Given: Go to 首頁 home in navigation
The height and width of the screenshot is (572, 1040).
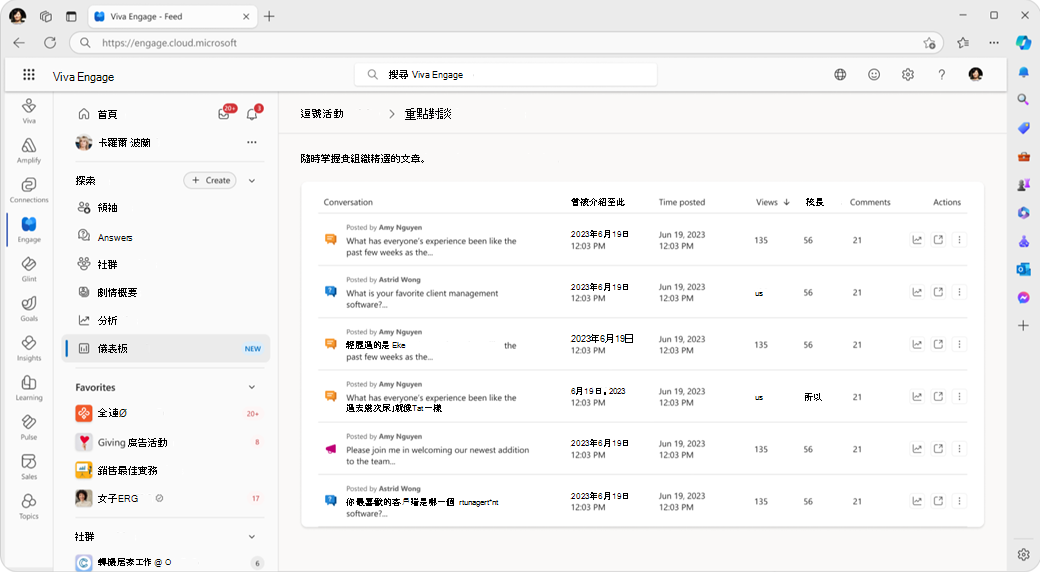Looking at the screenshot, I should point(98,114).
